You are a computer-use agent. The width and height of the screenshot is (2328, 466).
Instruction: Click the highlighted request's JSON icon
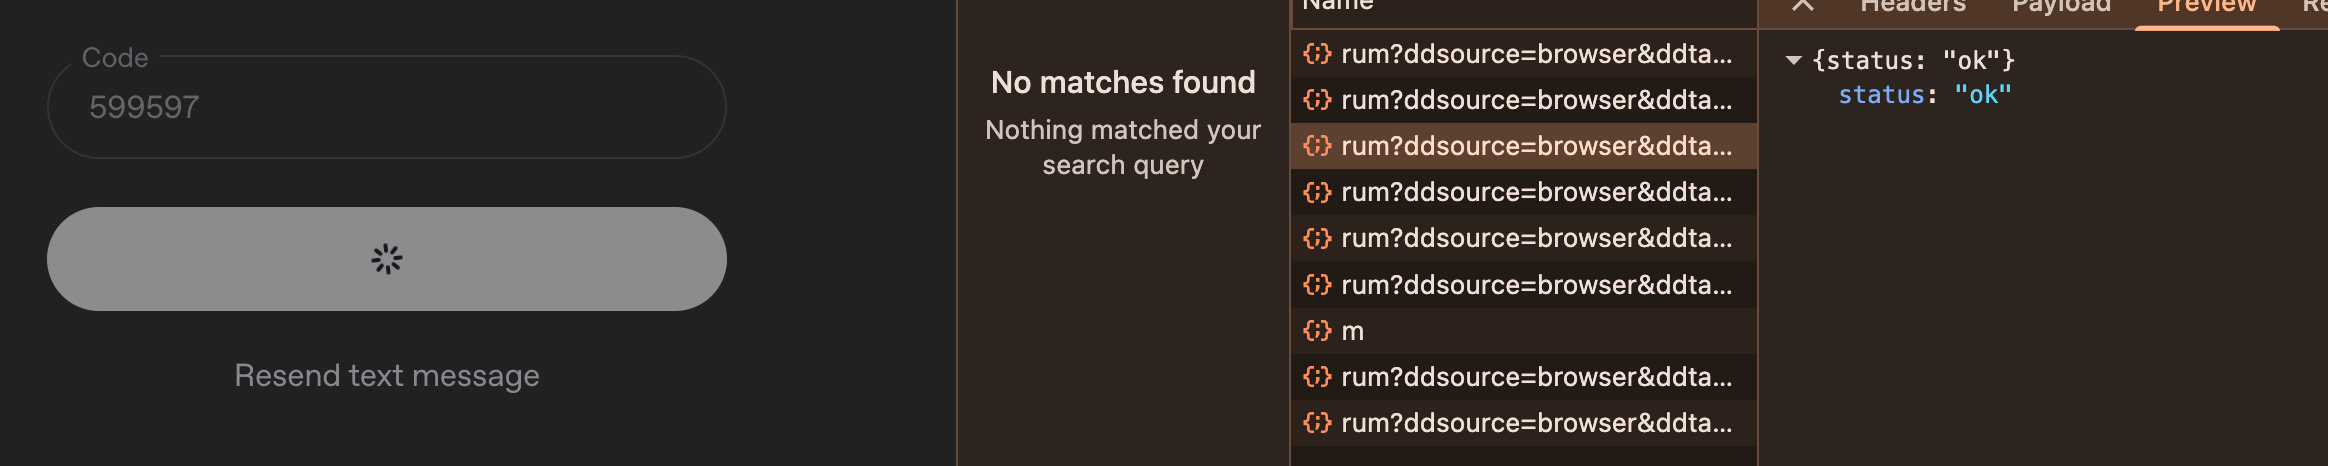(x=1317, y=146)
